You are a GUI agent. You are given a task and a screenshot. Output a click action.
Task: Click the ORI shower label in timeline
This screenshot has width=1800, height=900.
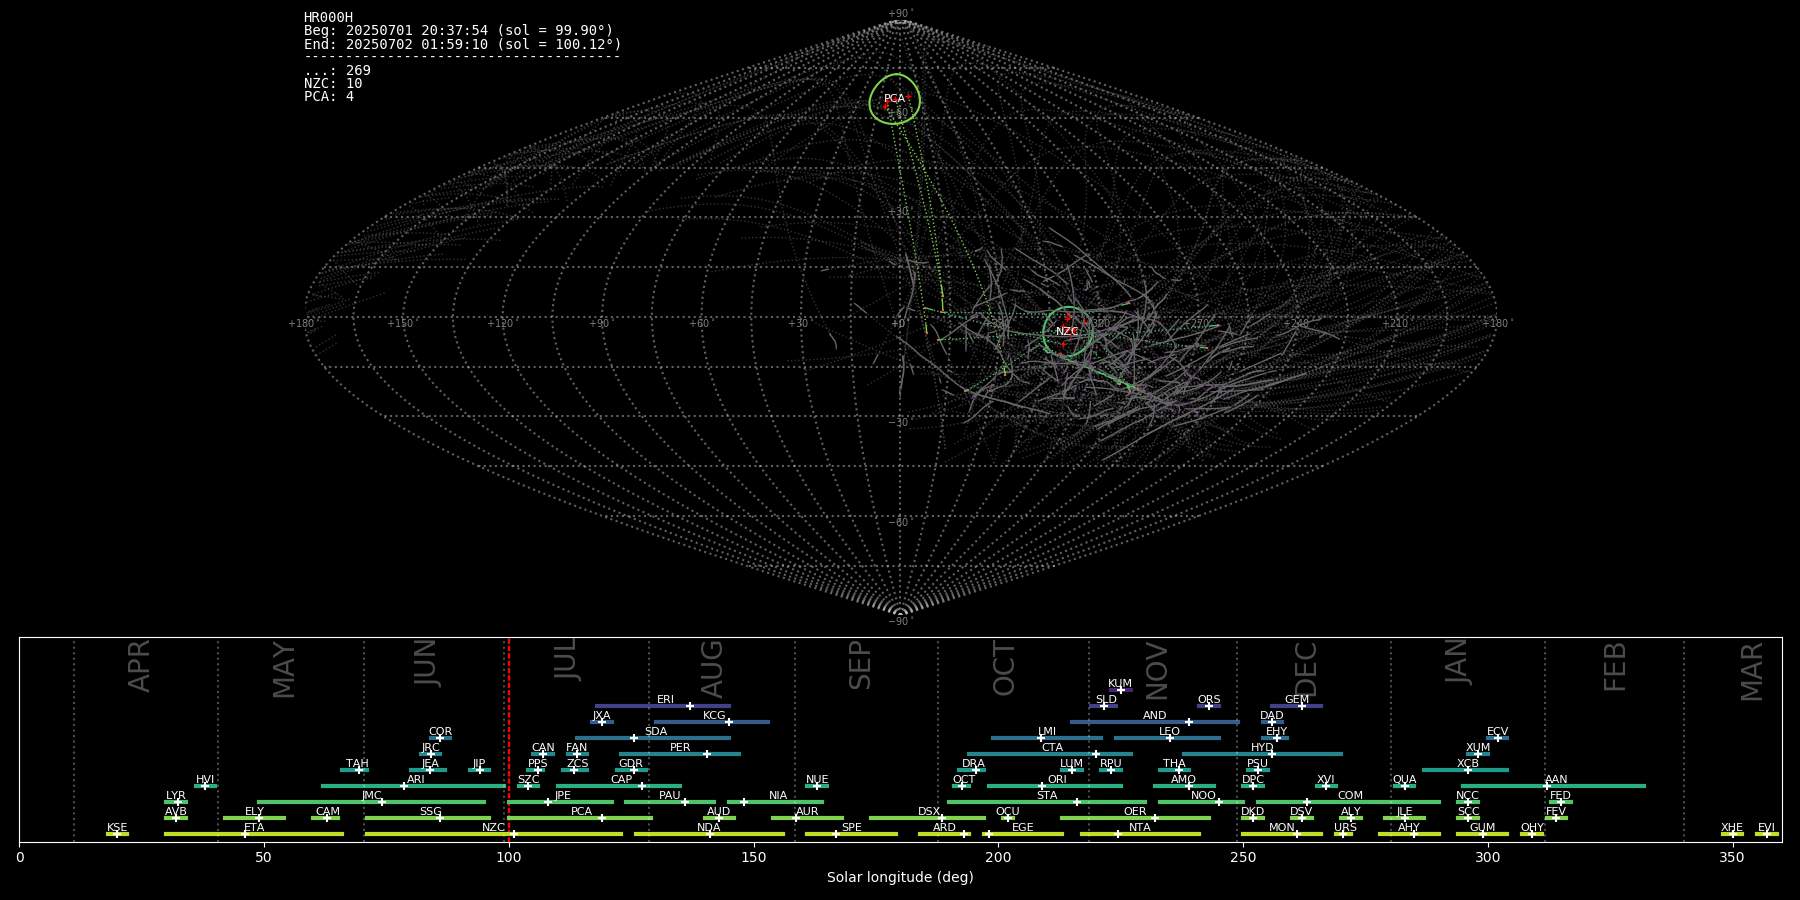(1057, 780)
